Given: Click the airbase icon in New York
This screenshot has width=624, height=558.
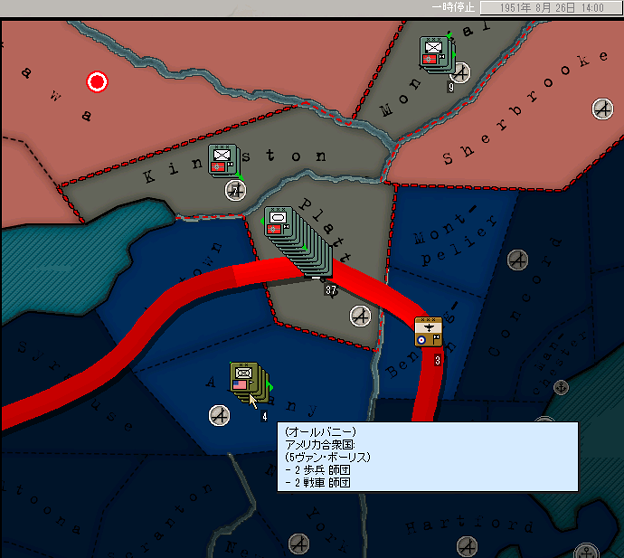Looking at the screenshot, I should 299,544.
